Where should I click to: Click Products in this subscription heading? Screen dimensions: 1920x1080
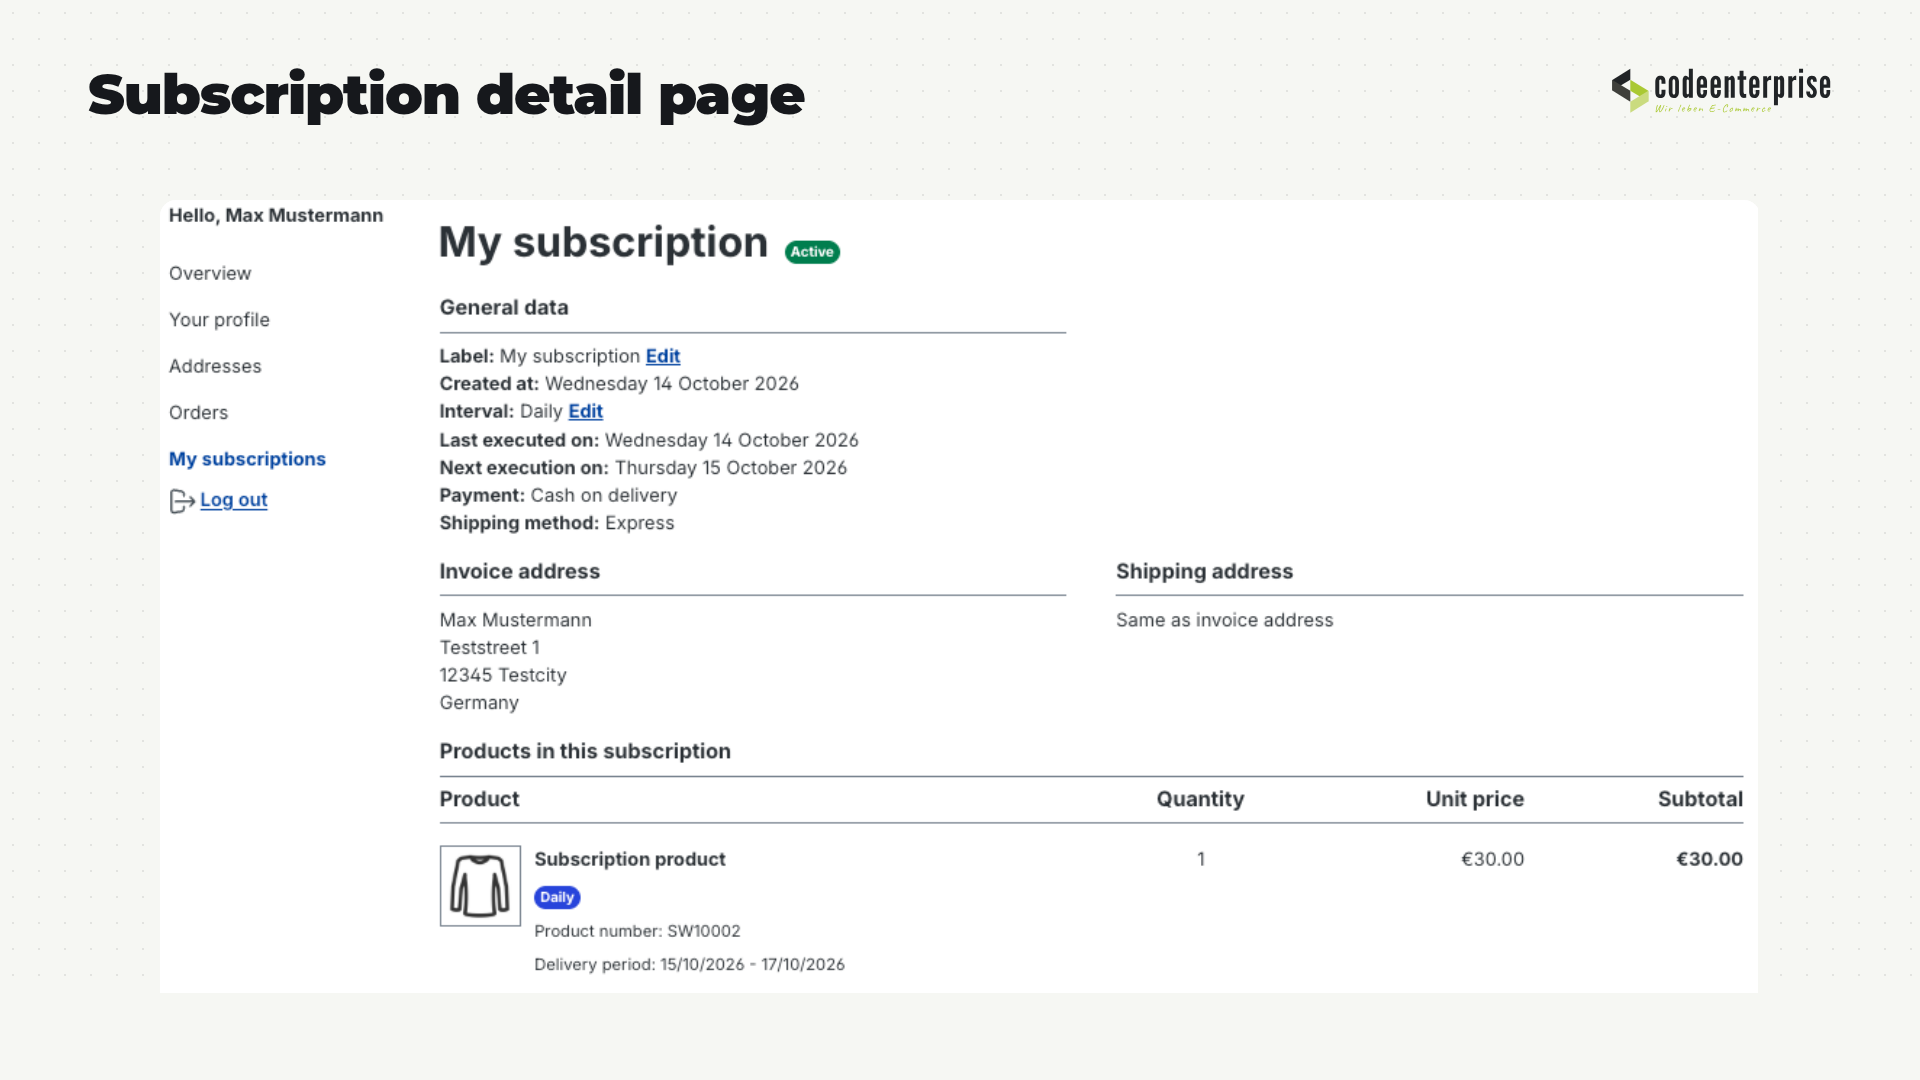tap(585, 751)
